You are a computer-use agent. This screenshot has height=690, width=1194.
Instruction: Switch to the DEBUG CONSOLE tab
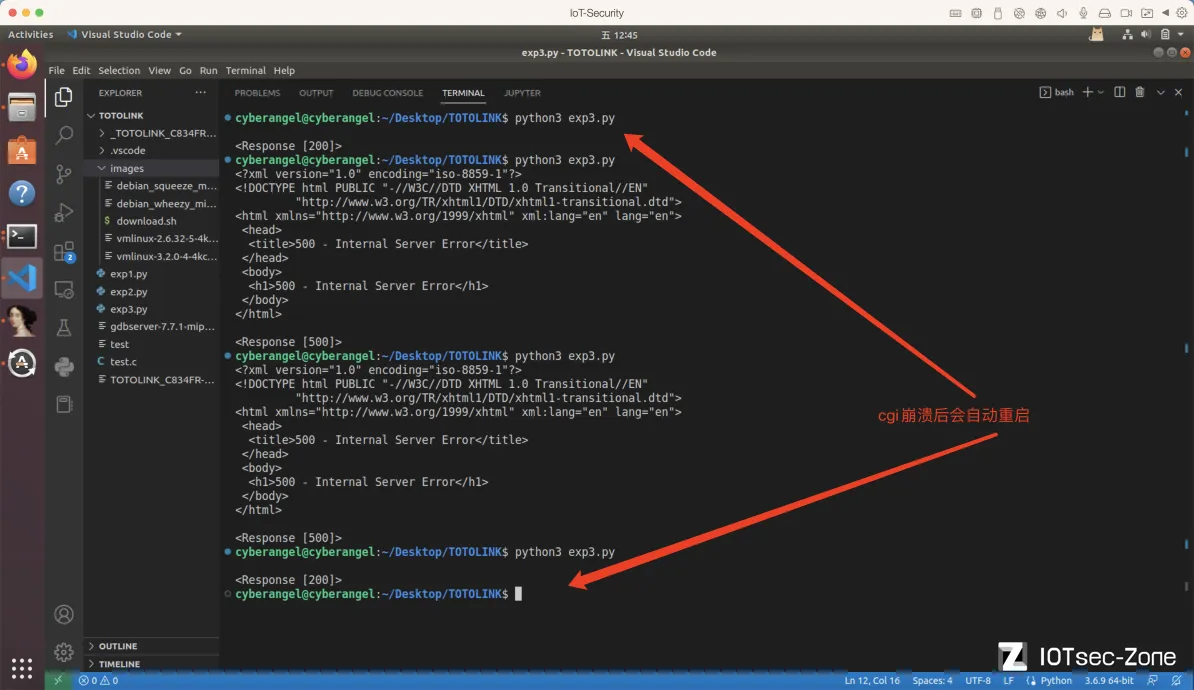388,93
